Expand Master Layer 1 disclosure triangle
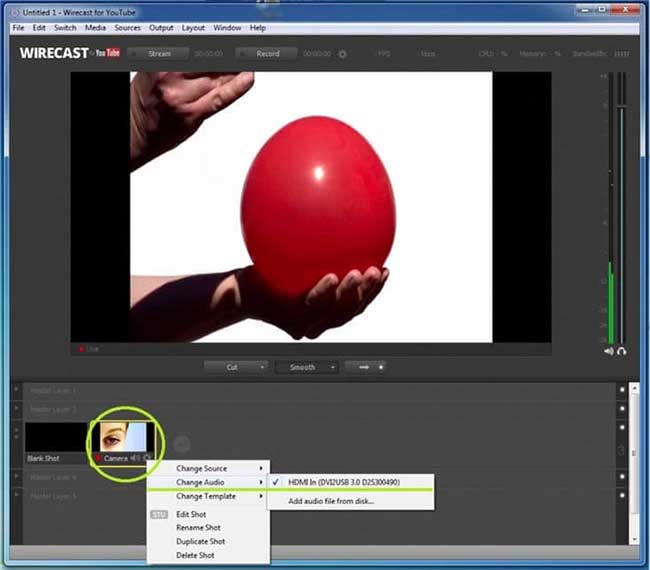650x570 pixels. 15,390
